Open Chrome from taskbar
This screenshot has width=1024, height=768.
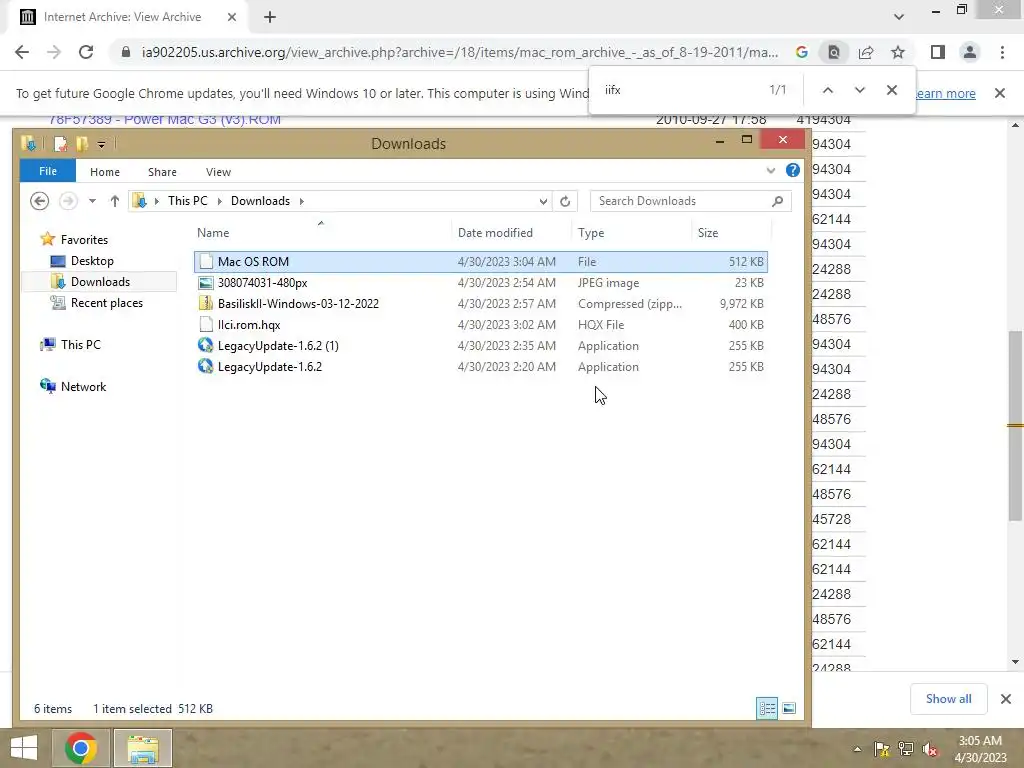pyautogui.click(x=81, y=748)
